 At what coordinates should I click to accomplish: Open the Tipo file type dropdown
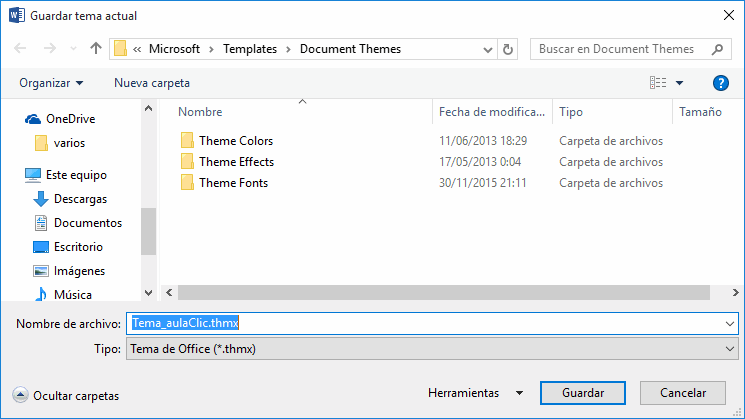(430, 348)
